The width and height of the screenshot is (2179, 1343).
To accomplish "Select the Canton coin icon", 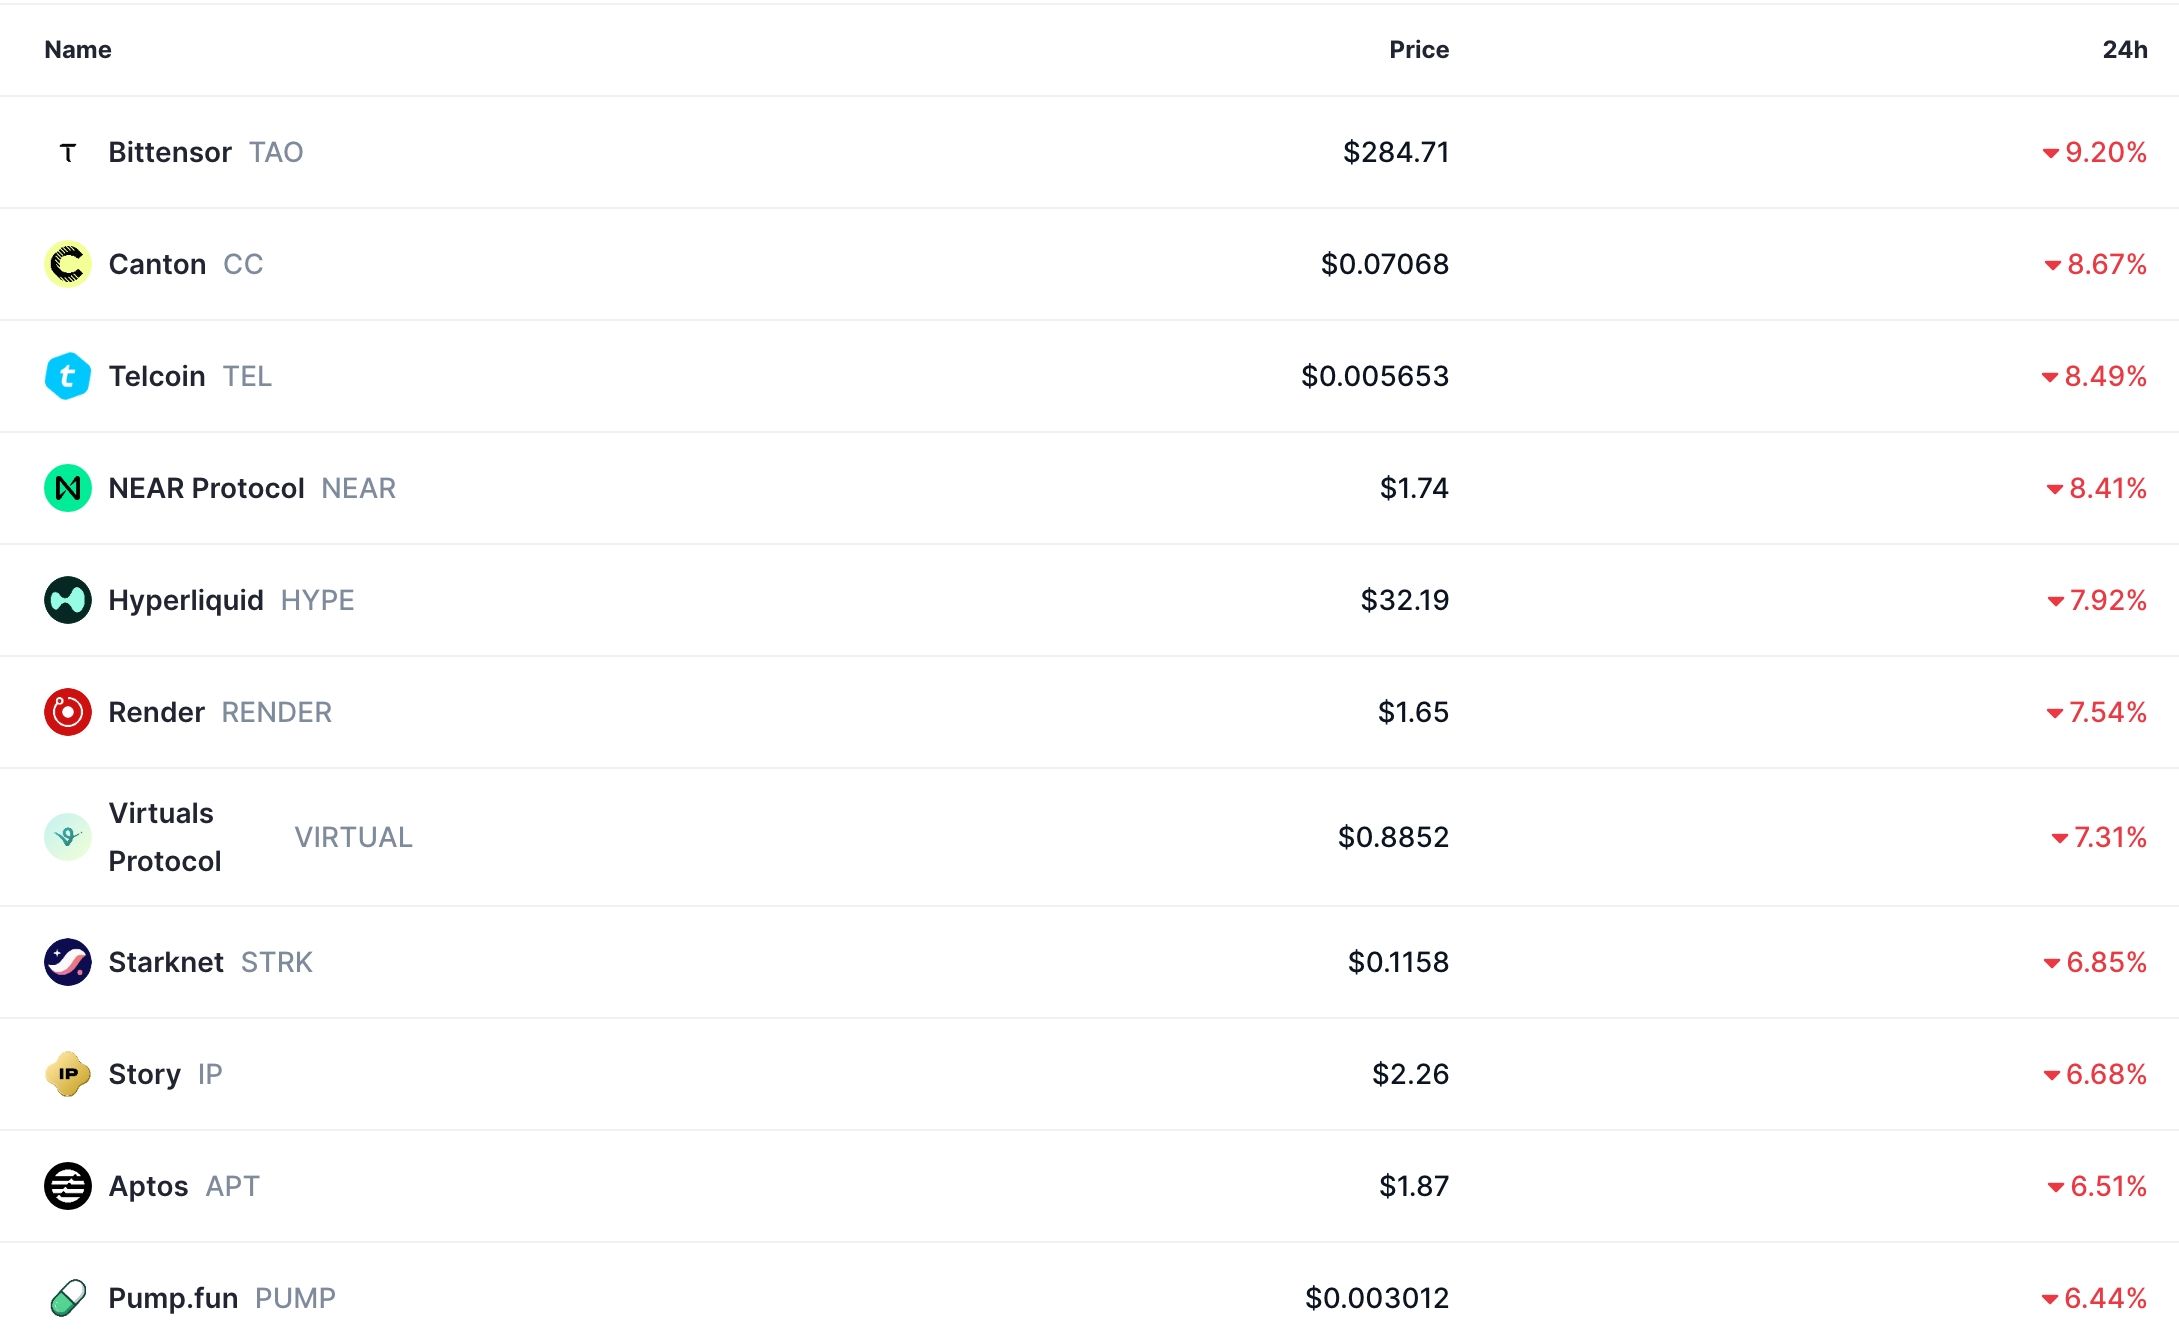I will pos(67,264).
